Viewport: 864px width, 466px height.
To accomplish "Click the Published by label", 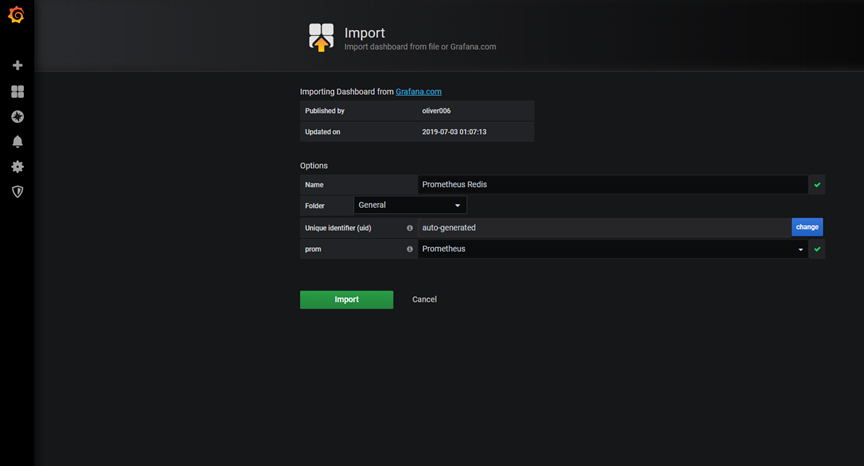I will tap(325, 111).
